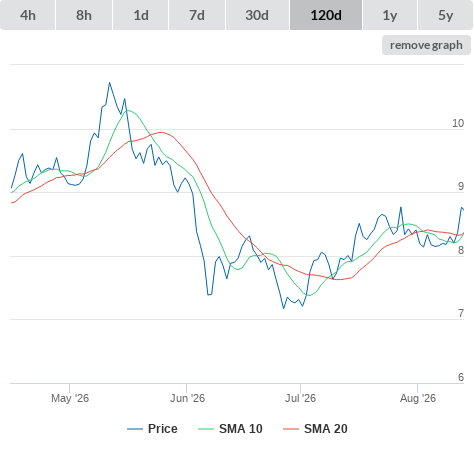The image size is (474, 455).
Task: Choose the 1d time range tab
Action: [141, 15]
